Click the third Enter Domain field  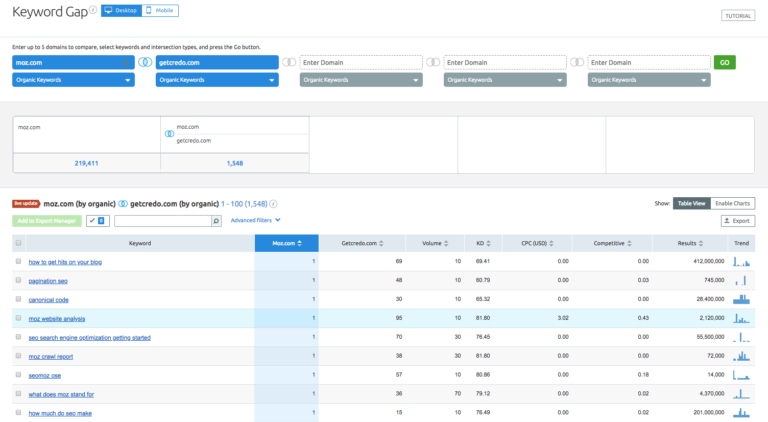pos(361,63)
